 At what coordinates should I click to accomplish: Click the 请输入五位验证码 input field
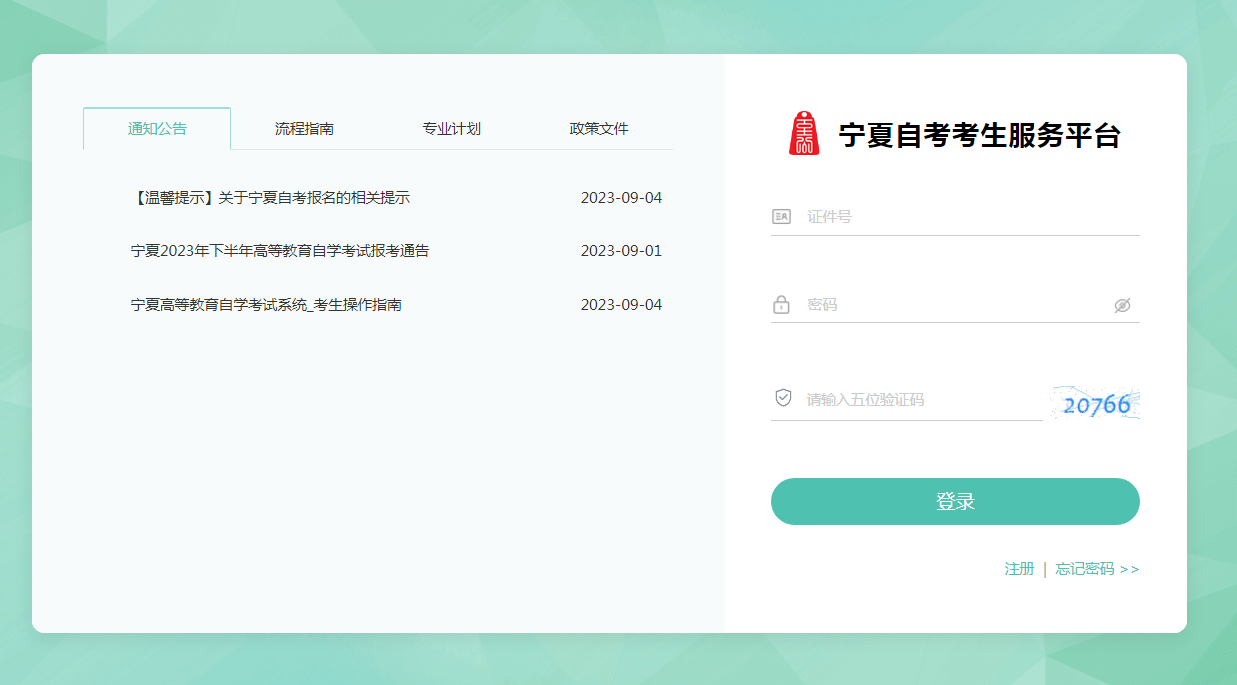pyautogui.click(x=920, y=400)
